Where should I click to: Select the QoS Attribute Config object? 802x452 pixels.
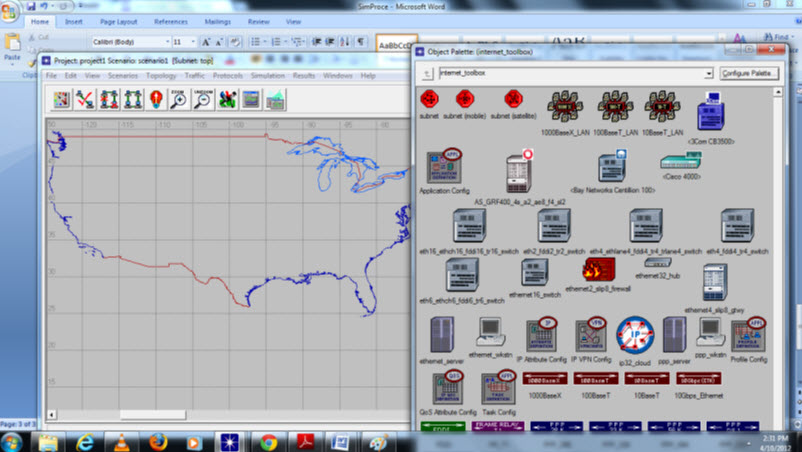tap(448, 388)
